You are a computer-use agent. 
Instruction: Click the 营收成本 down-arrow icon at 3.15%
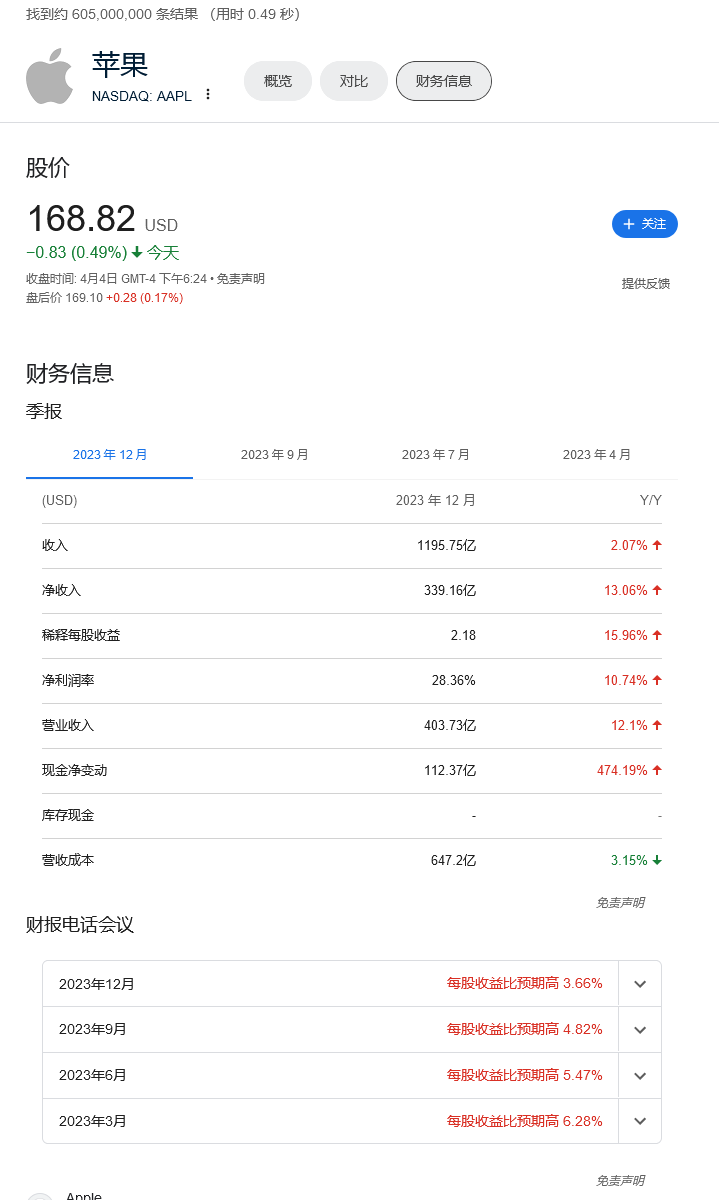[x=657, y=860]
